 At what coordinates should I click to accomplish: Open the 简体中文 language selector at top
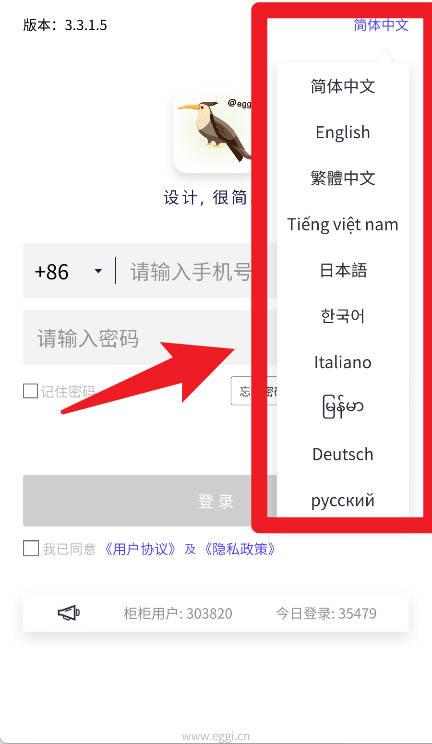coord(381,25)
